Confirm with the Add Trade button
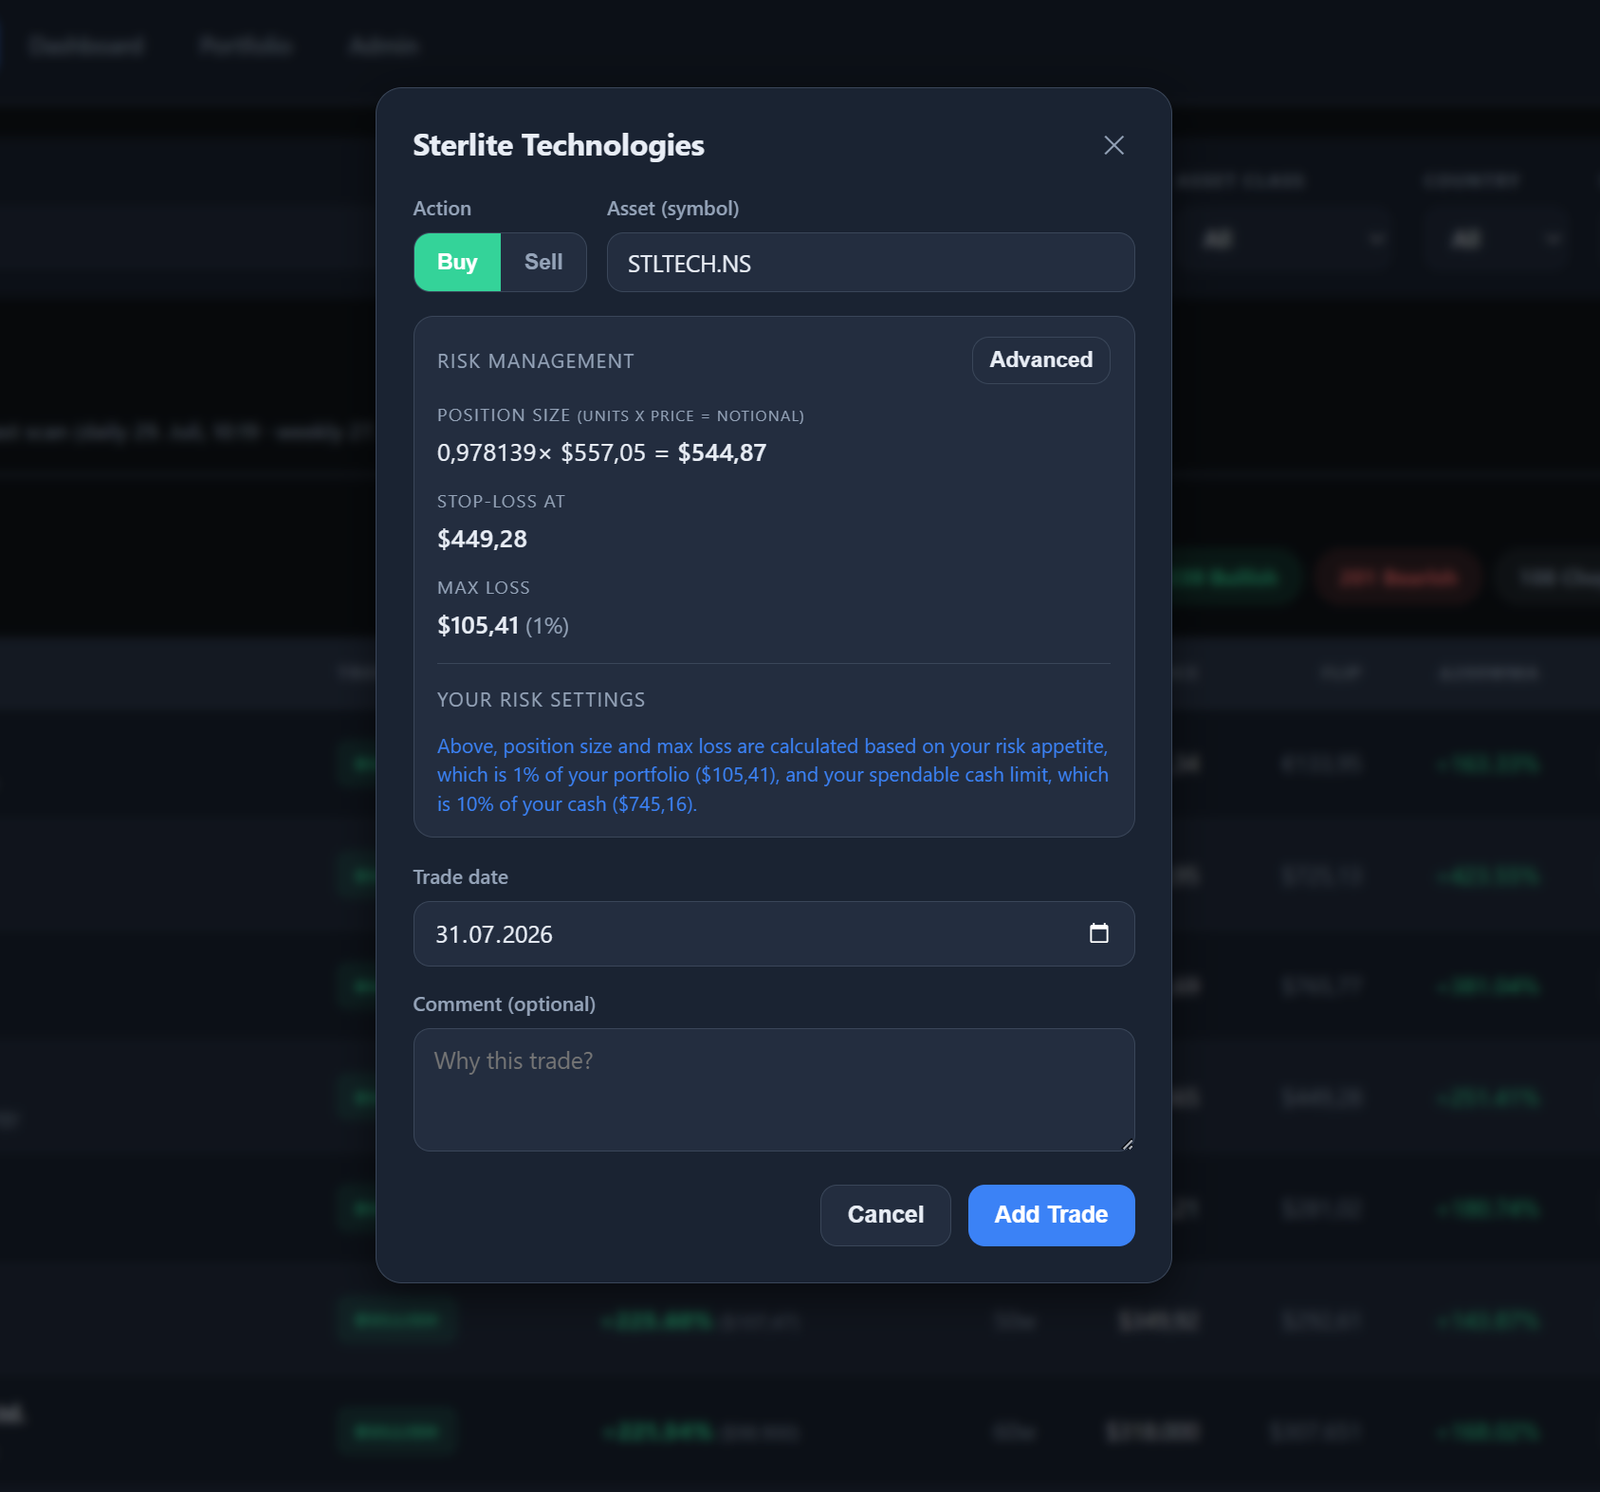This screenshot has height=1492, width=1600. 1051,1215
